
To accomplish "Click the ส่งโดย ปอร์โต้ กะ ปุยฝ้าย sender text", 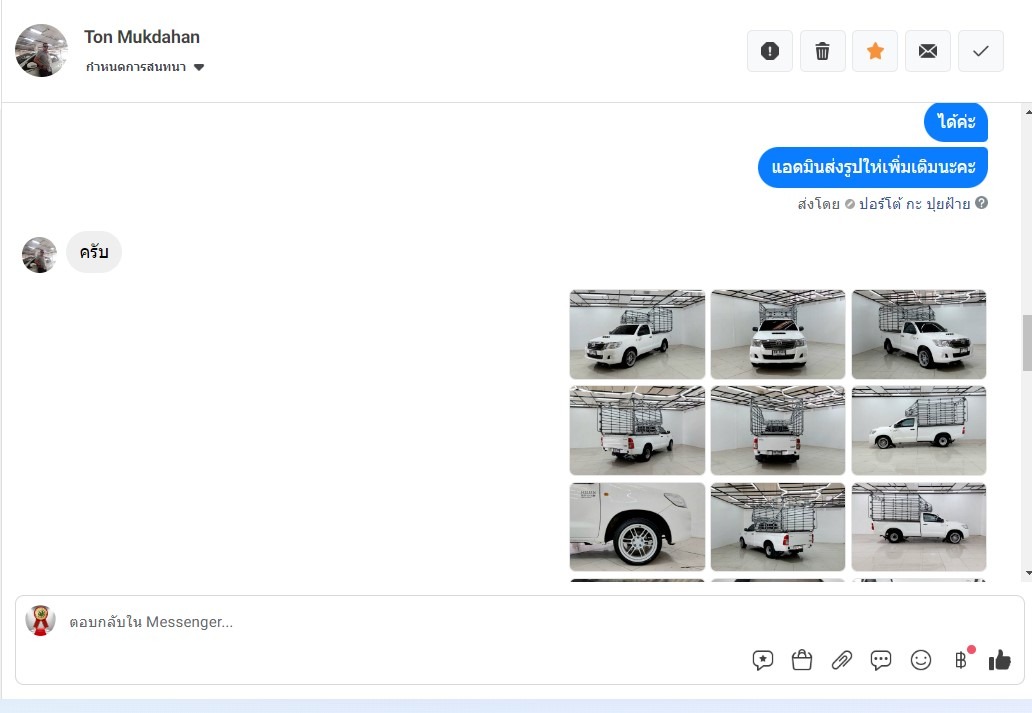I will (x=883, y=203).
